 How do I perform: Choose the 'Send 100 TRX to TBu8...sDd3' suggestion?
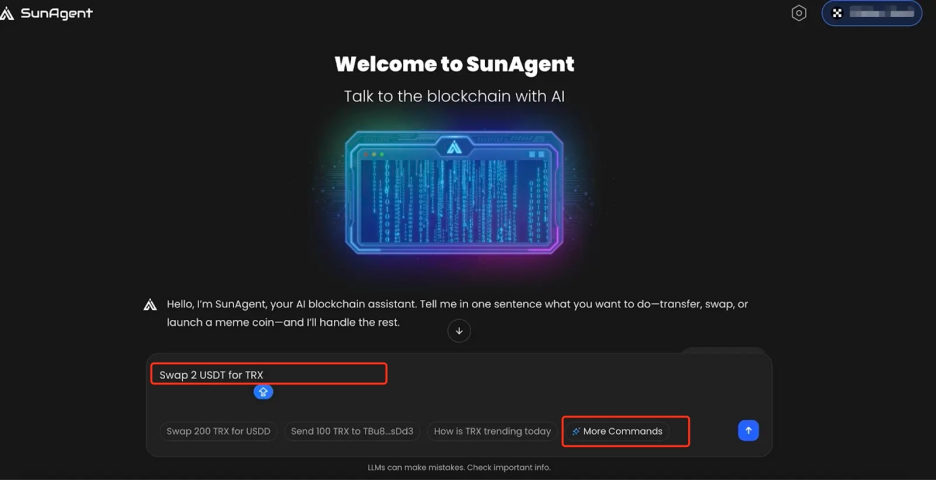click(351, 431)
